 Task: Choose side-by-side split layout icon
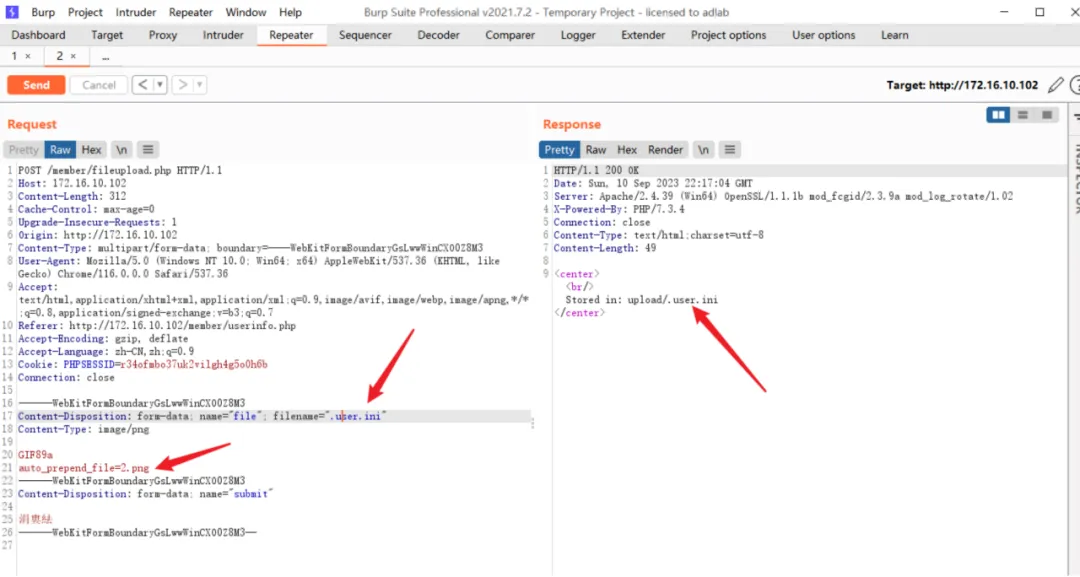(998, 115)
